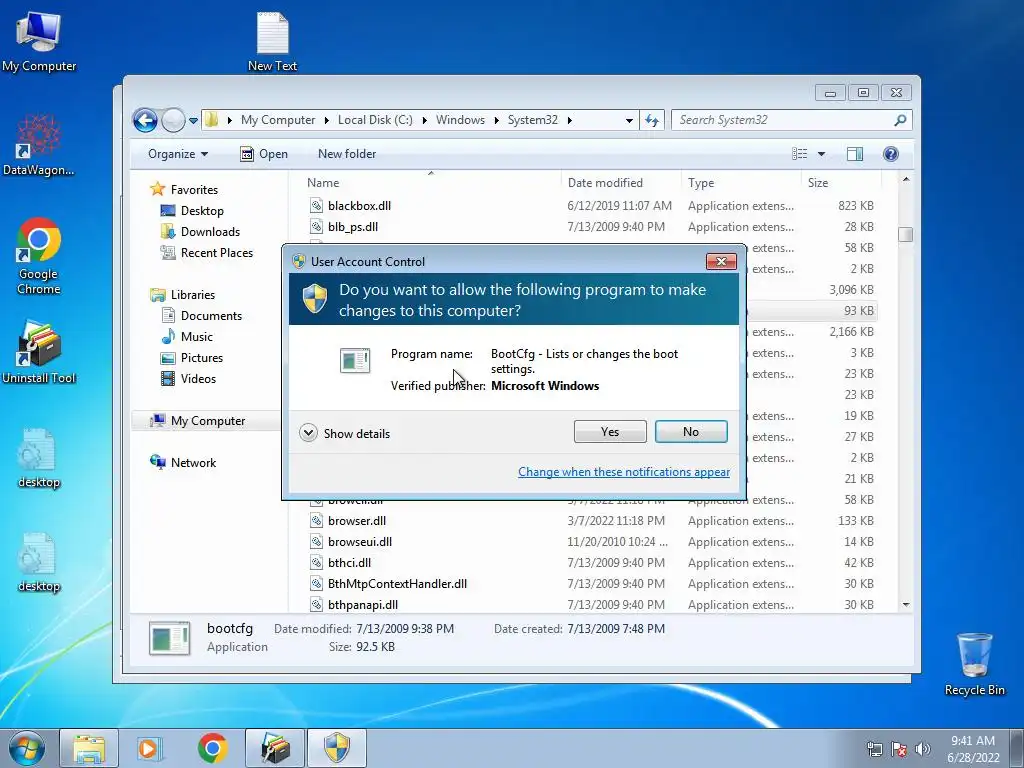This screenshot has height=768, width=1024.
Task: Select Network in navigation pane
Action: point(183,463)
